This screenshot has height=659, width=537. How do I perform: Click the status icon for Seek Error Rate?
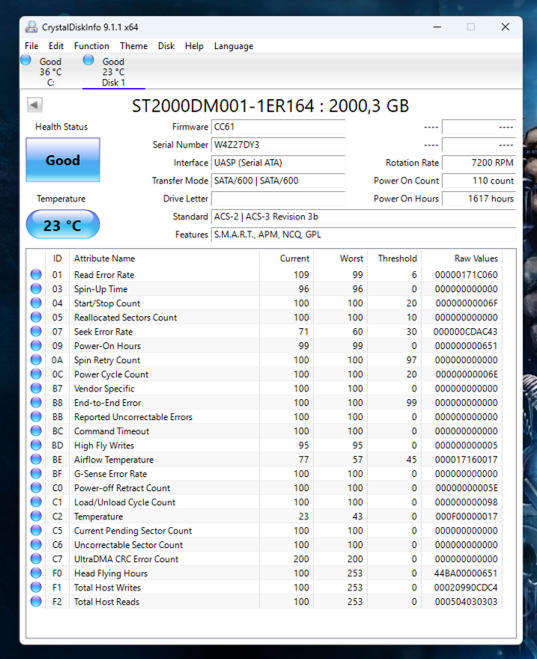coord(36,332)
